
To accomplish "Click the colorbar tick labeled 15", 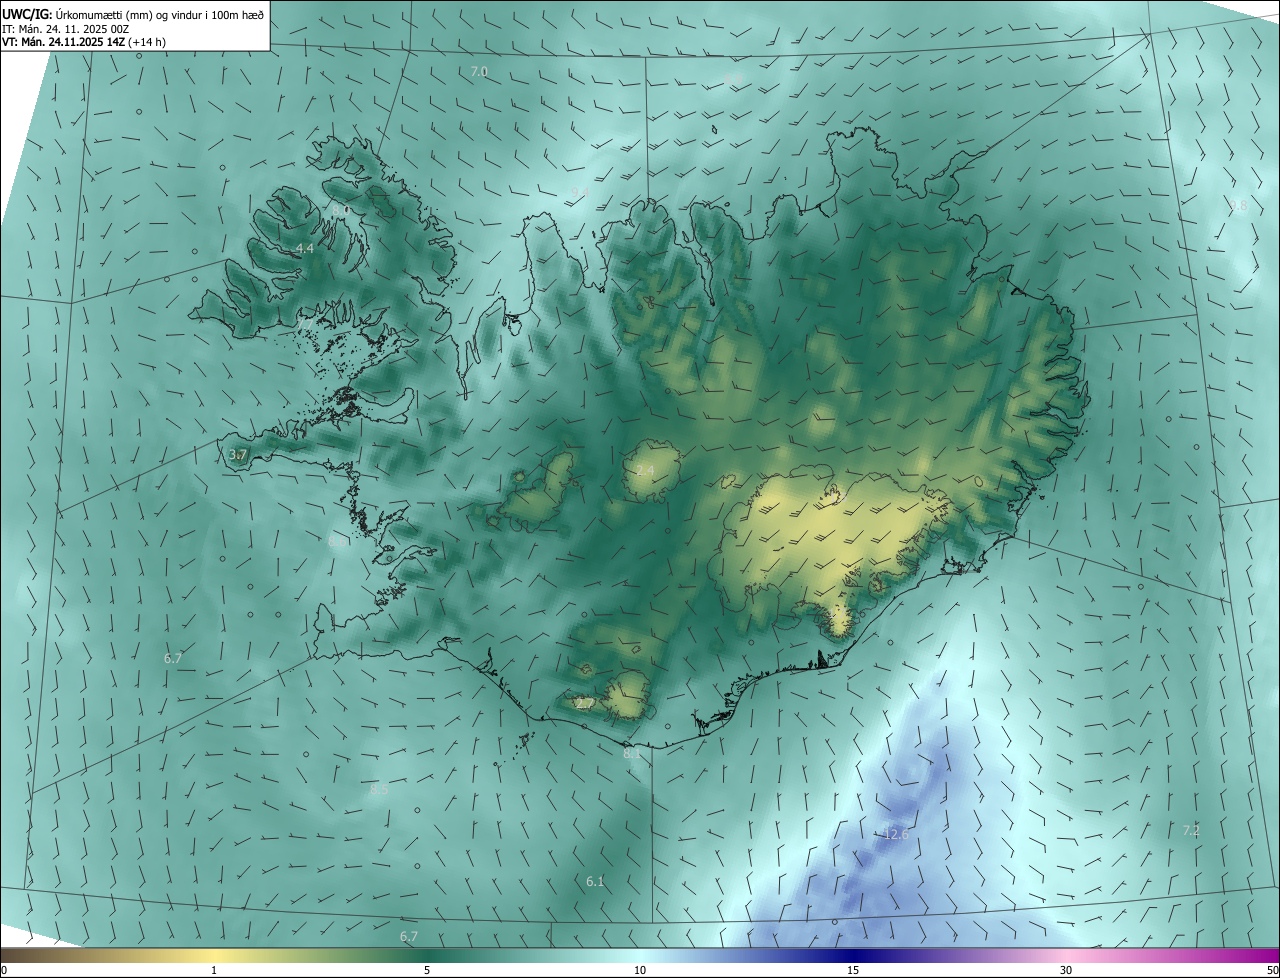I will coord(853,970).
